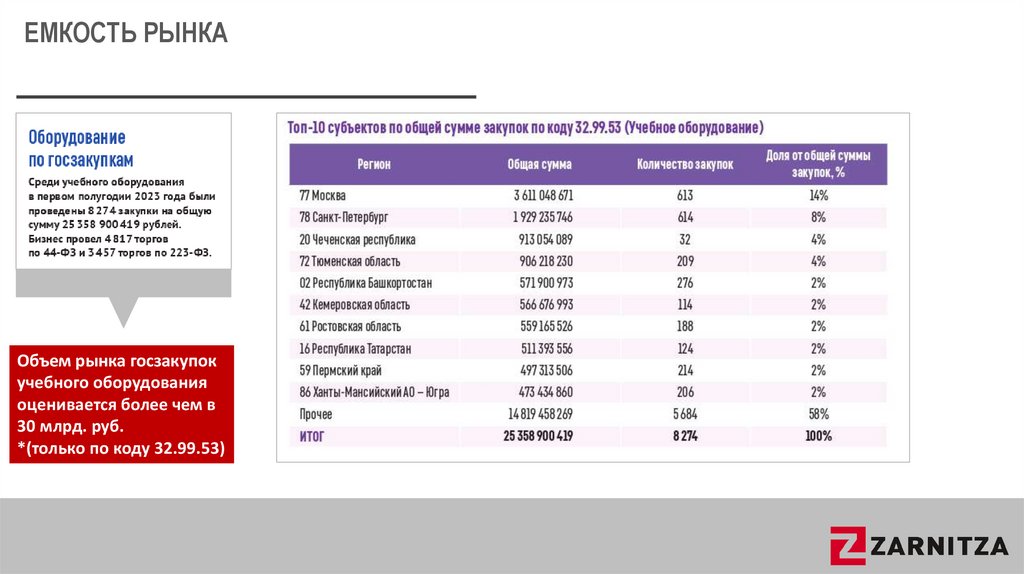Click the 'Доля от общей суммы закупок, %' header

818,164
